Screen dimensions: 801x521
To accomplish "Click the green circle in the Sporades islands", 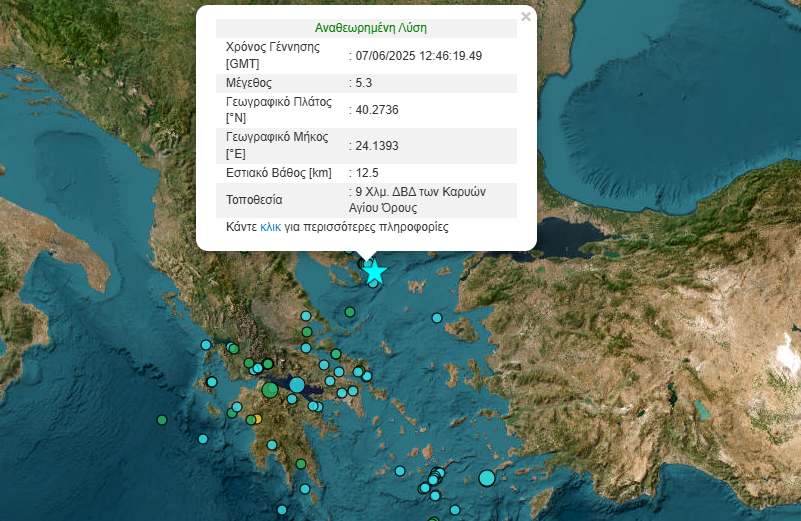I will [x=351, y=311].
